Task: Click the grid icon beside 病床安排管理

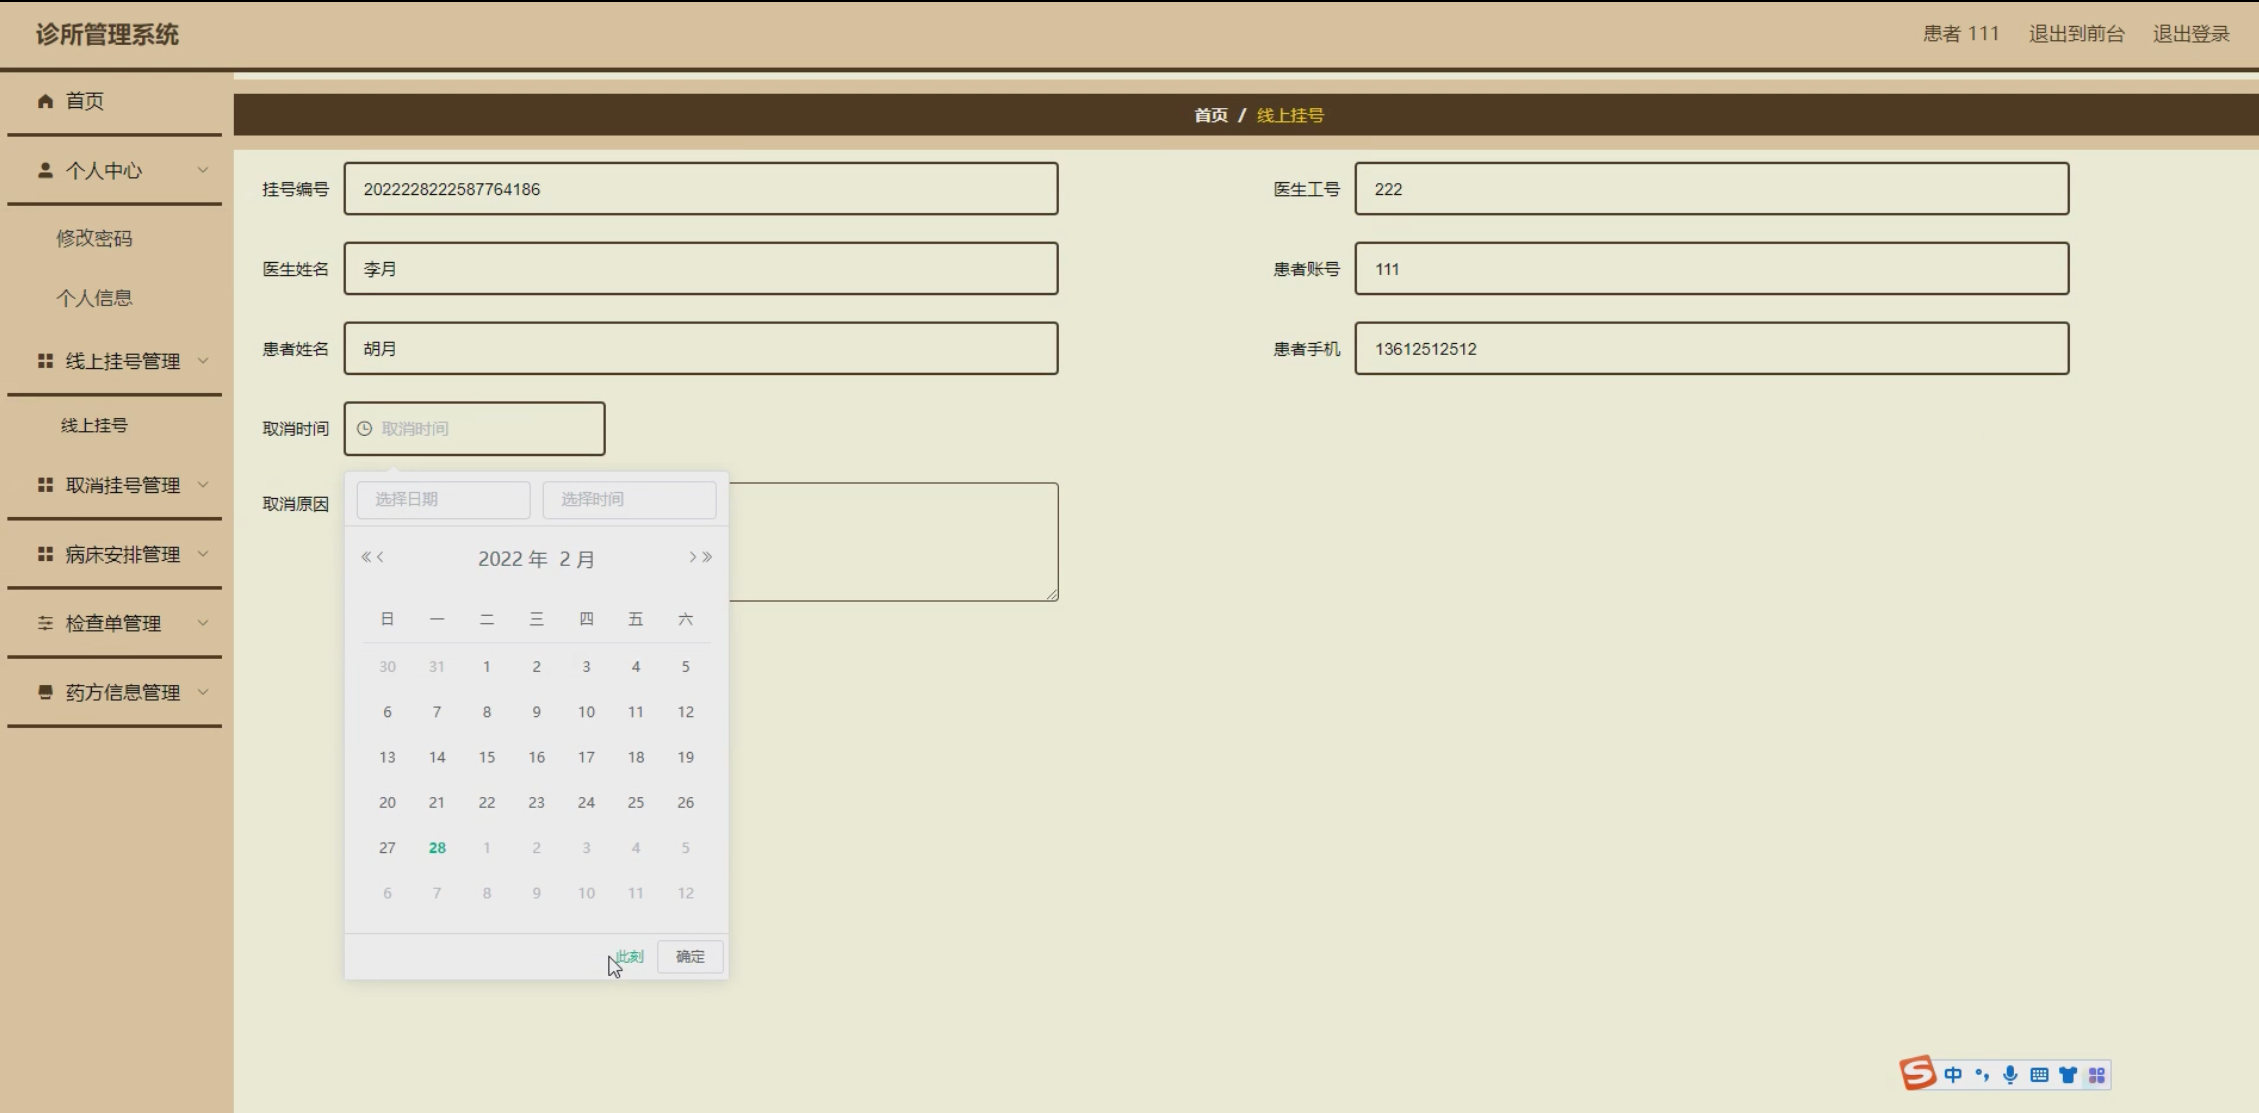Action: (x=45, y=554)
